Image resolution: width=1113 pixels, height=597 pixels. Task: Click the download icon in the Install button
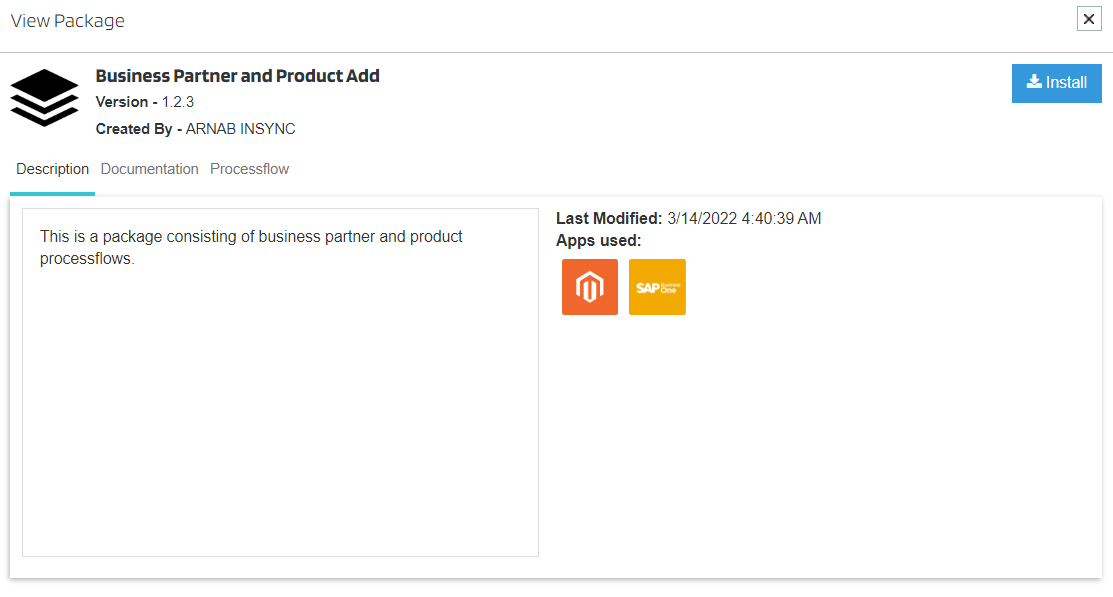[1034, 82]
